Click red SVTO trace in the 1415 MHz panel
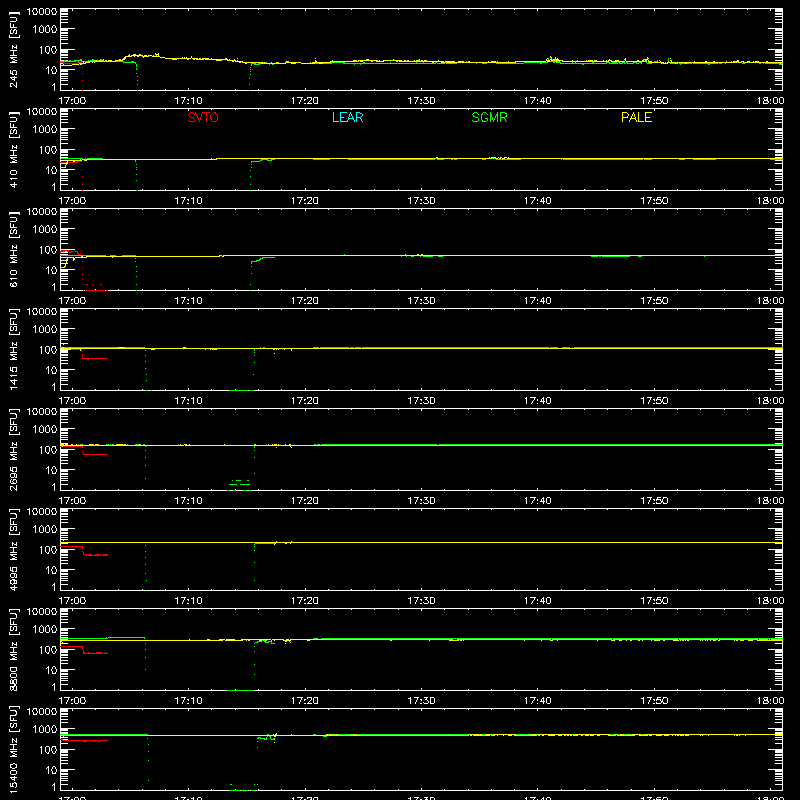 (95, 358)
